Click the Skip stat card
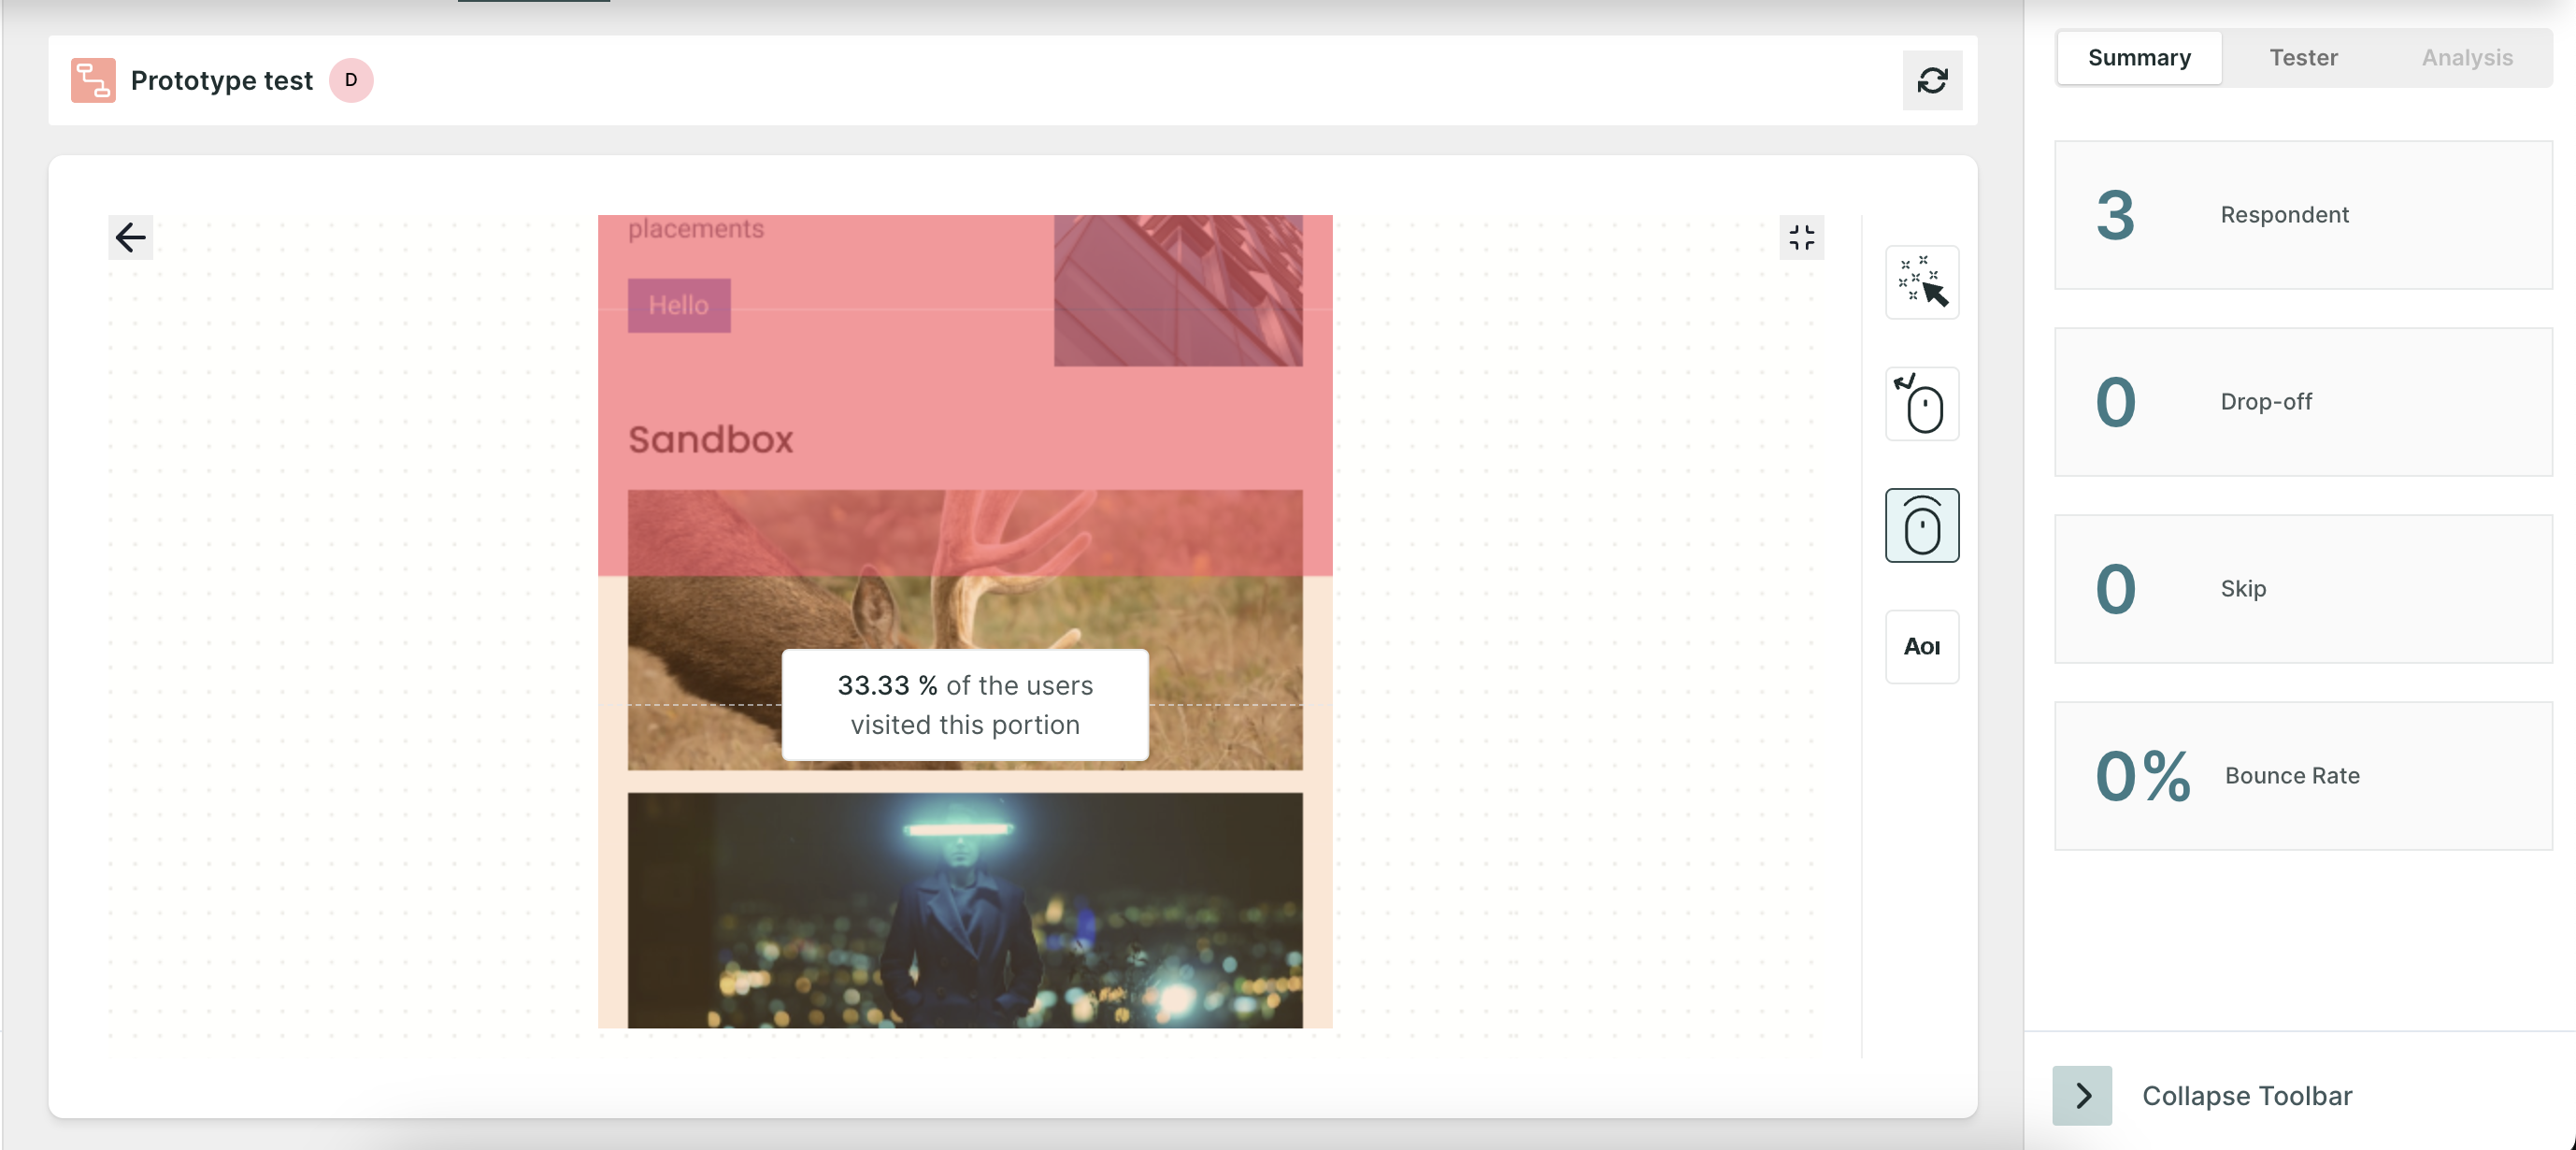This screenshot has width=2576, height=1150. pos(2303,589)
